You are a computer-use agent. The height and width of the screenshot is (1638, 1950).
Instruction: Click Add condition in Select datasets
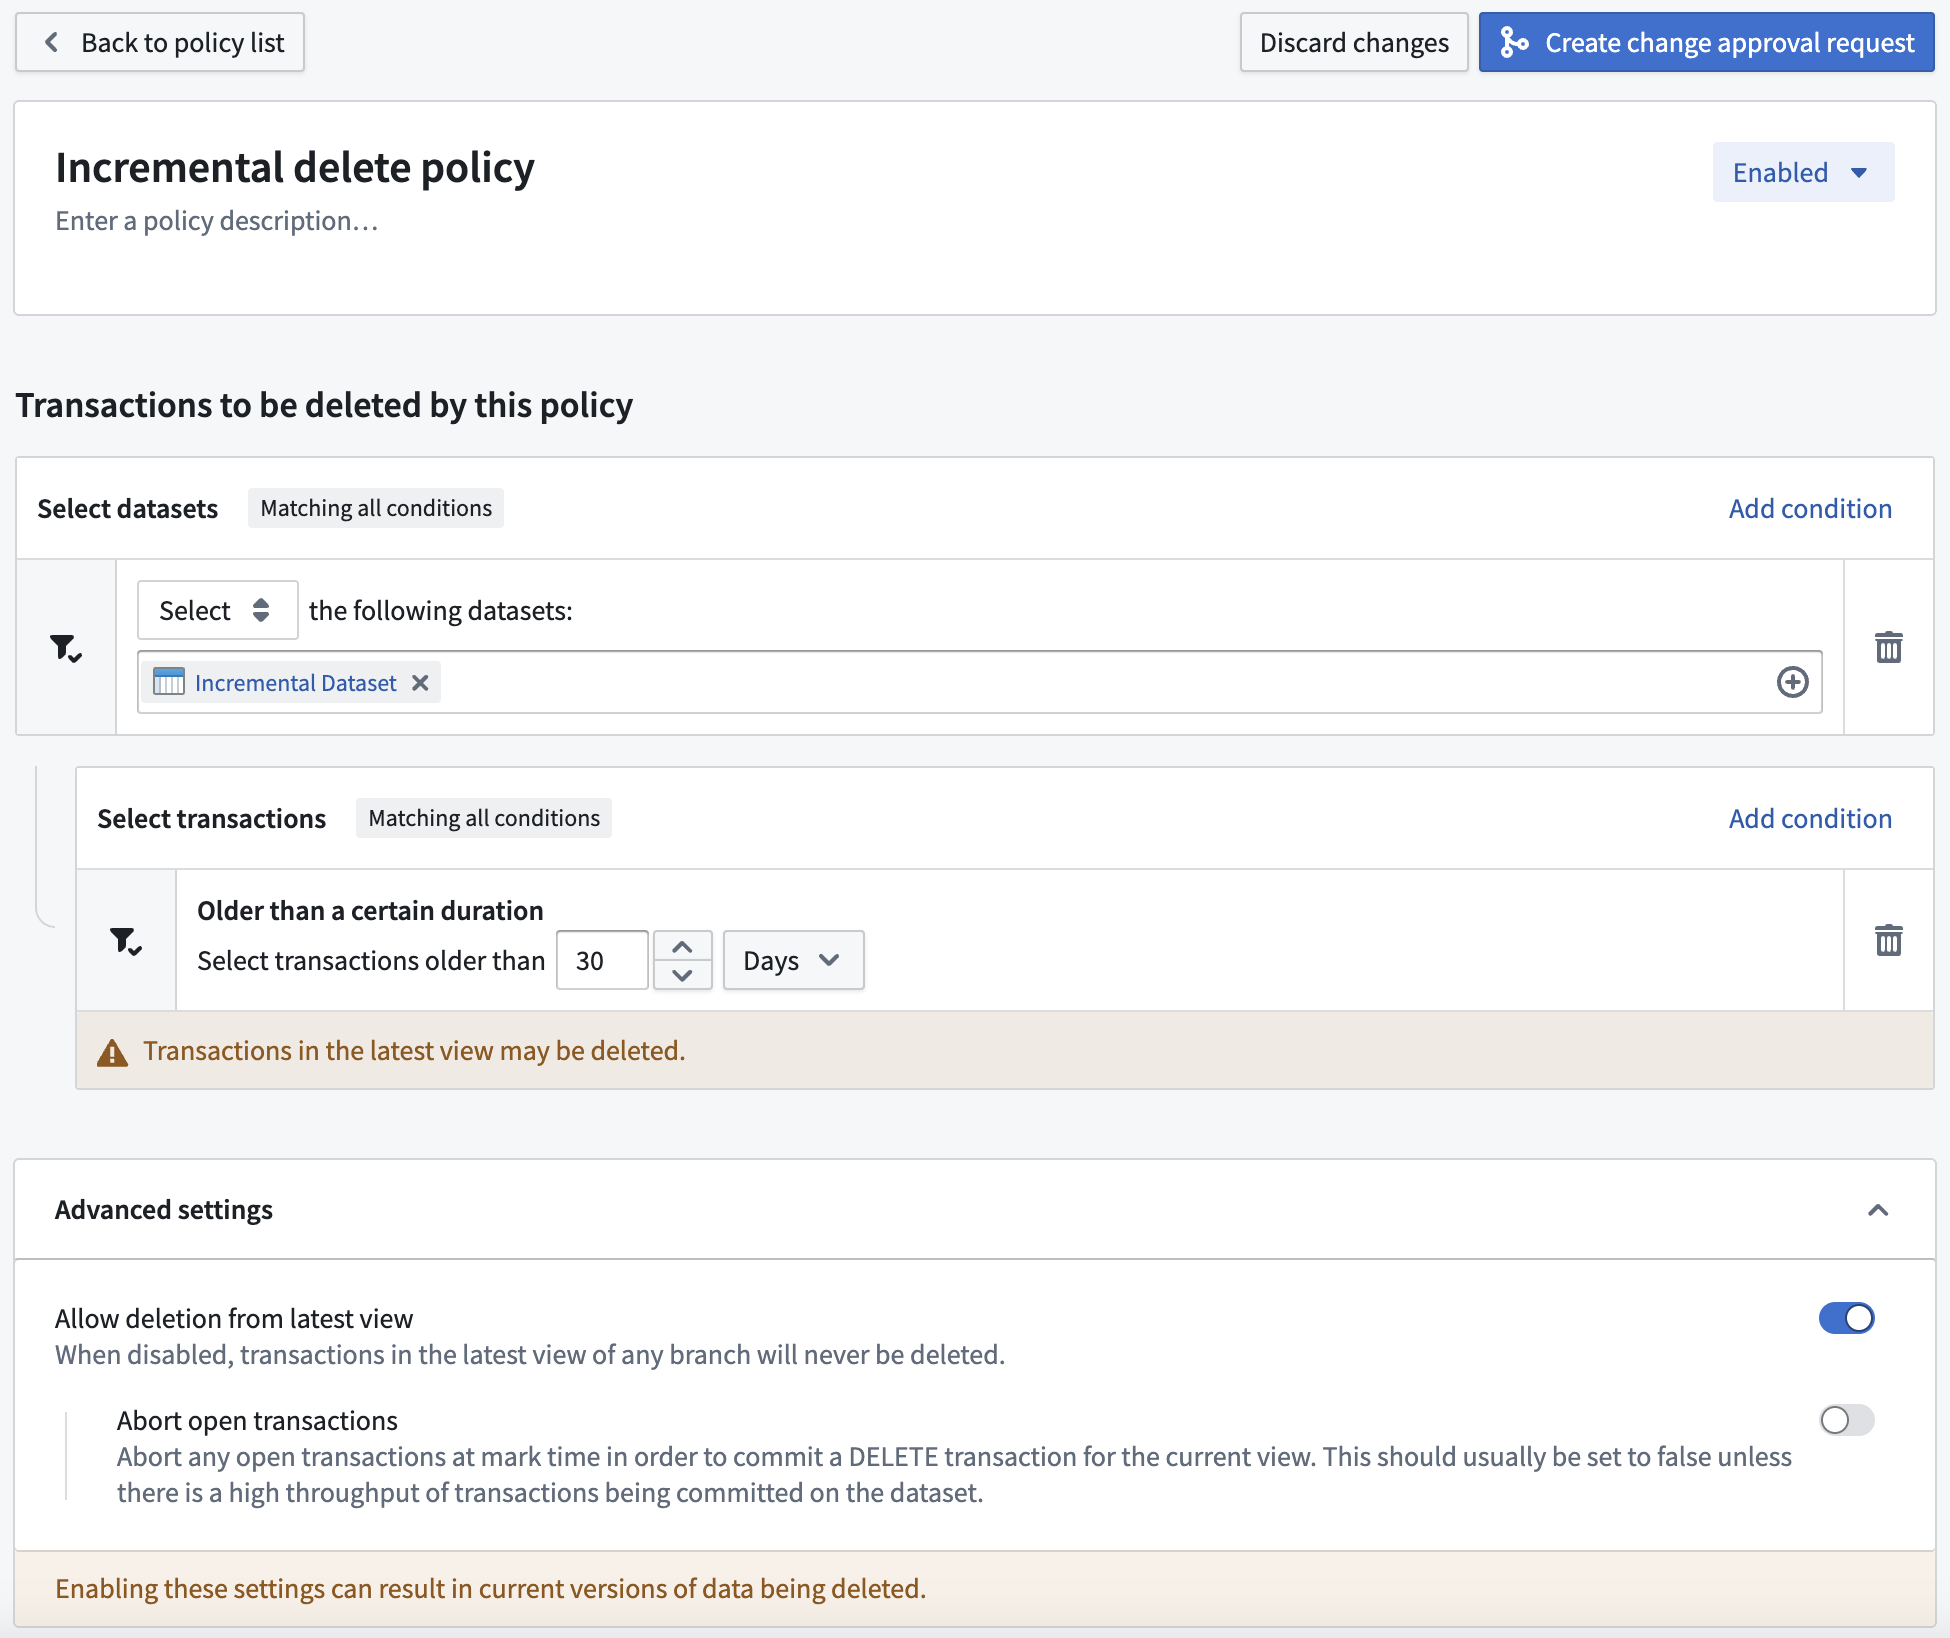(1810, 508)
